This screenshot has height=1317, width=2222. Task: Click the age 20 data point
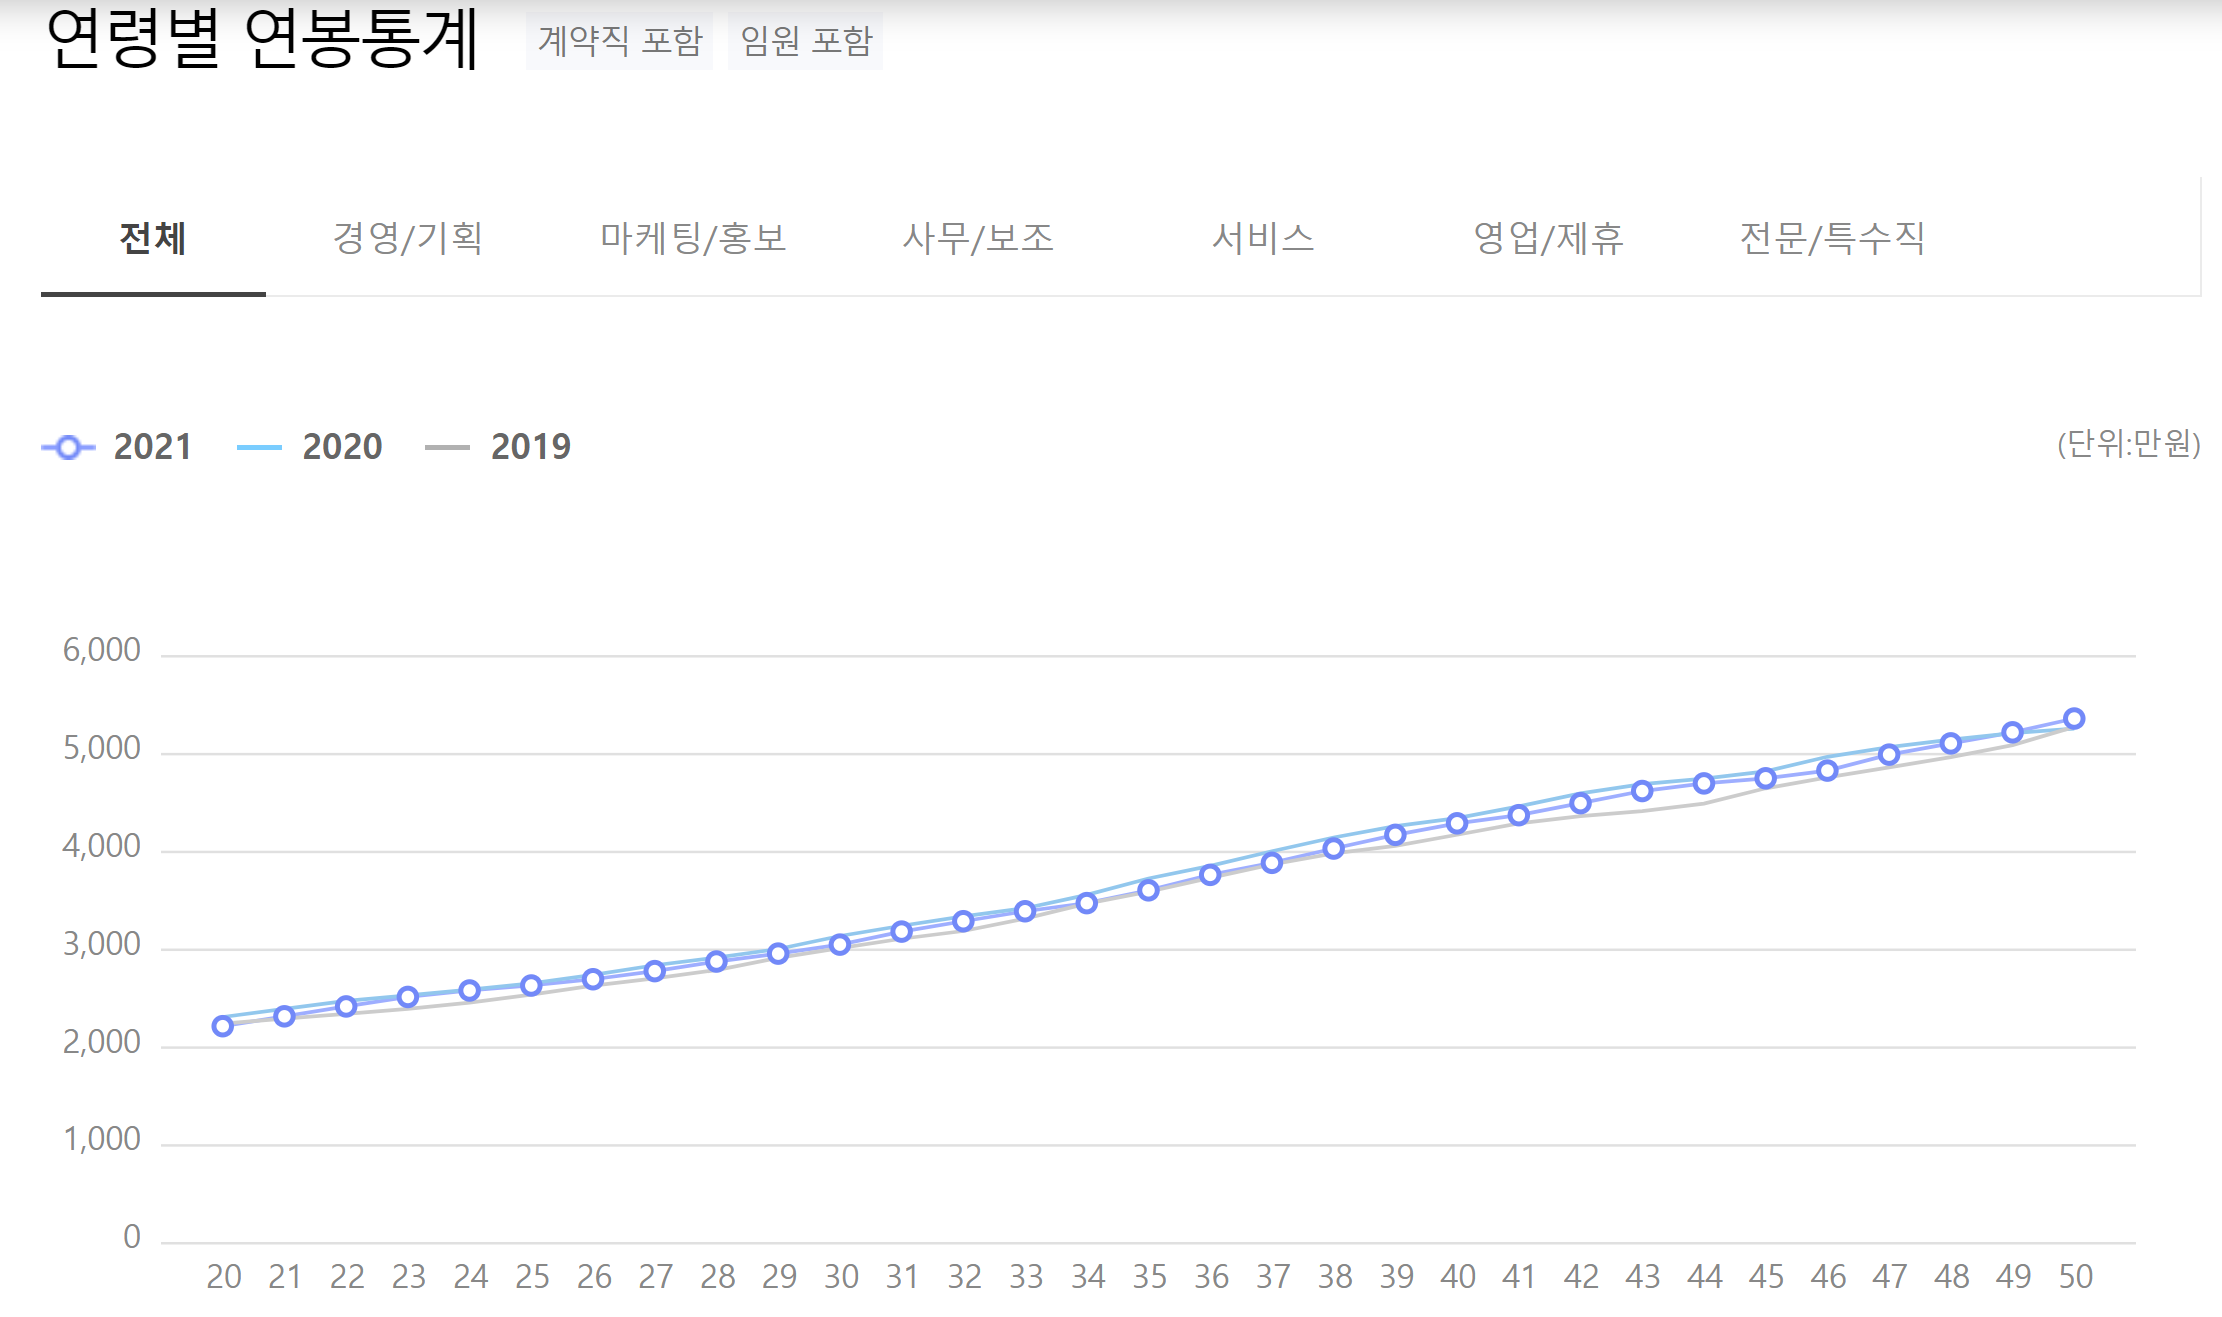pos(223,1026)
